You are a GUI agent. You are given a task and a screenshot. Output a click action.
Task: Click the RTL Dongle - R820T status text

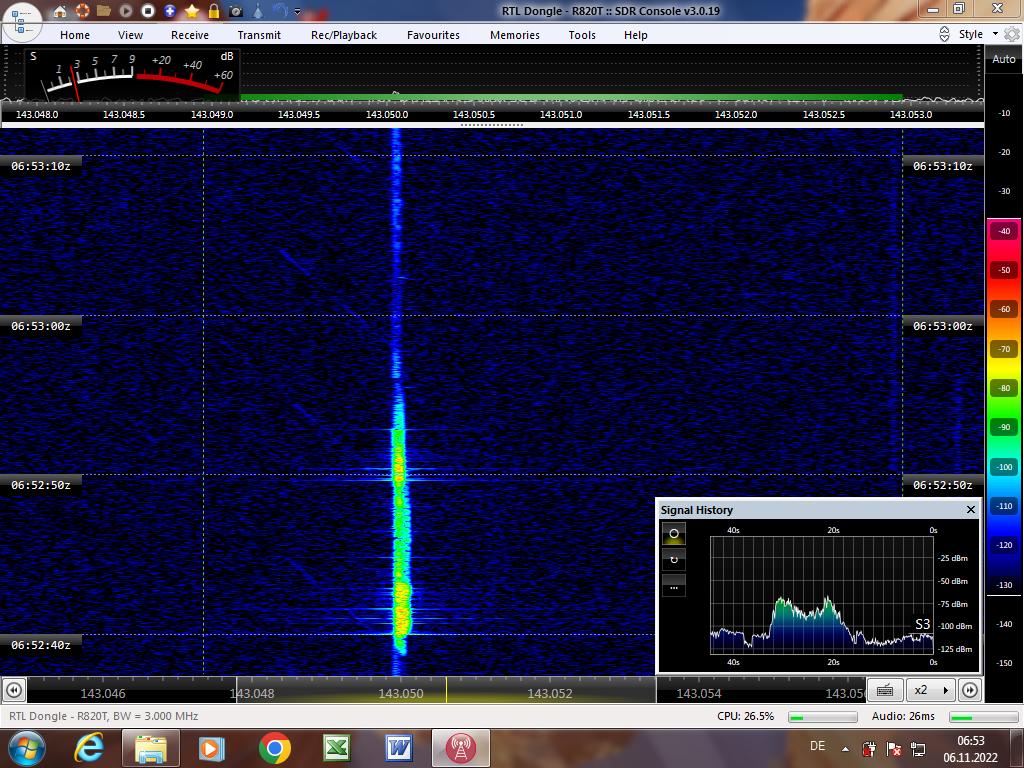pyautogui.click(x=104, y=716)
